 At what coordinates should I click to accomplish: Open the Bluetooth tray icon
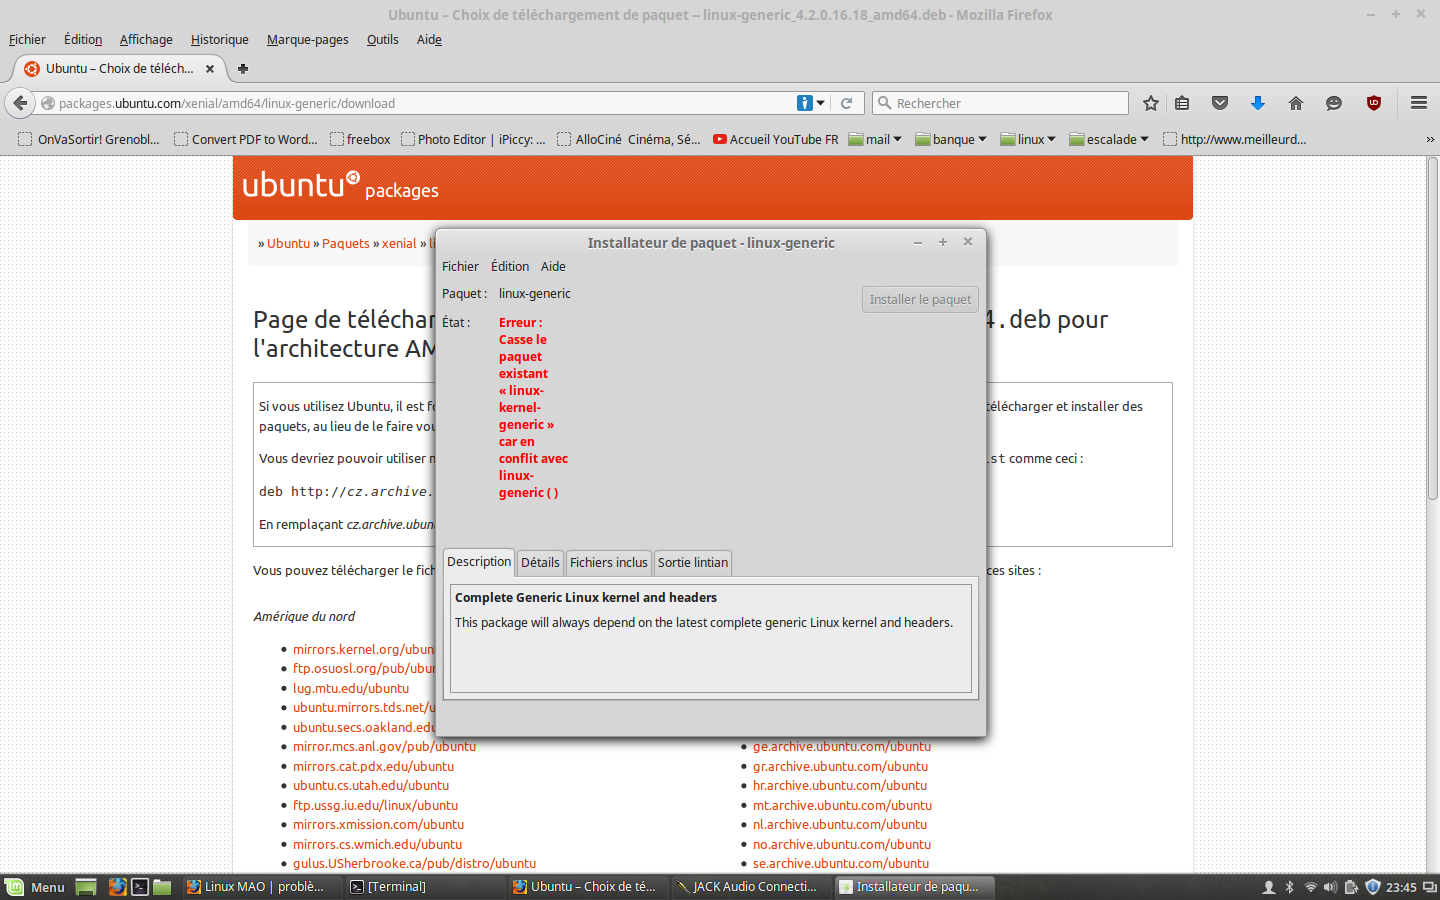(x=1290, y=887)
